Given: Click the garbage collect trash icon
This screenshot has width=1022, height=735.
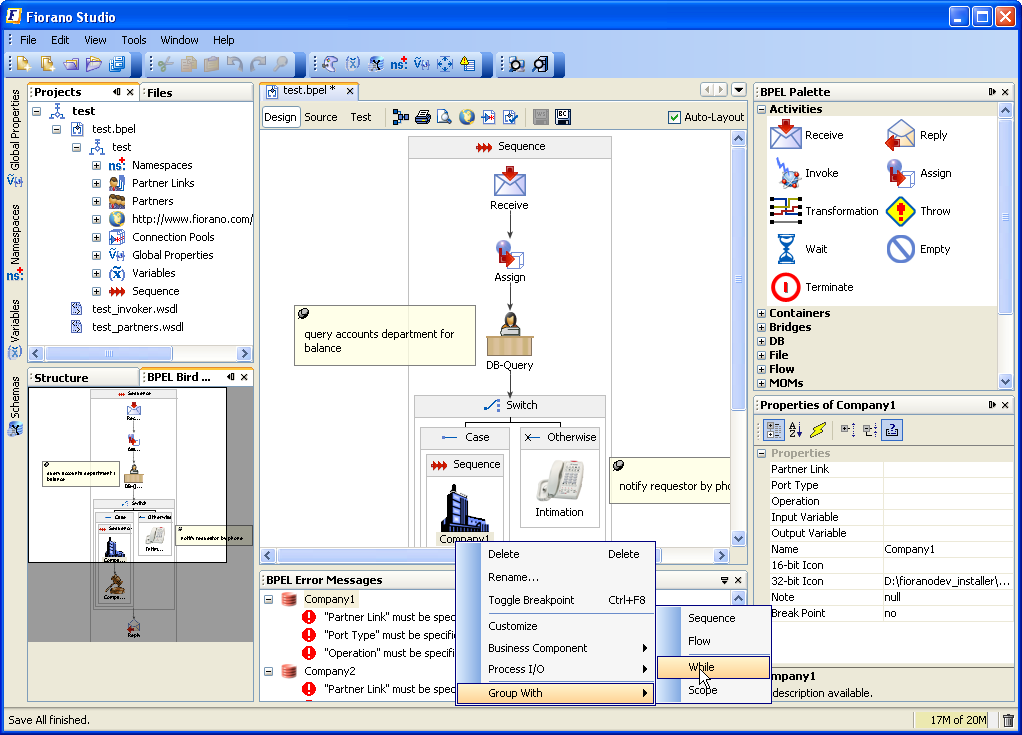Looking at the screenshot, I should (1008, 720).
